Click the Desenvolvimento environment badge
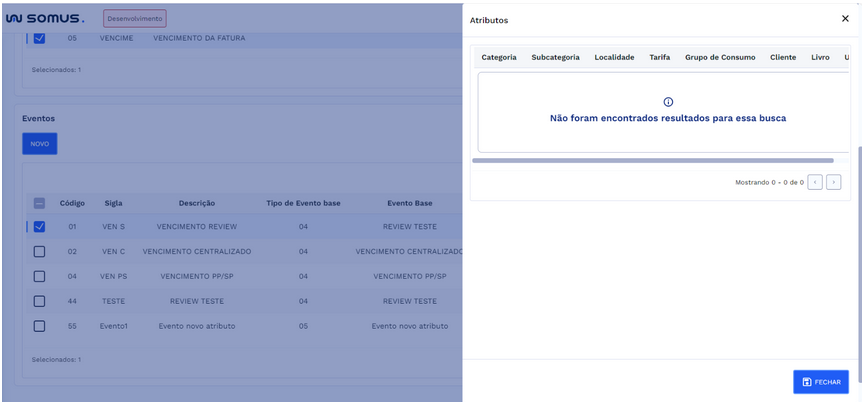 coord(135,18)
